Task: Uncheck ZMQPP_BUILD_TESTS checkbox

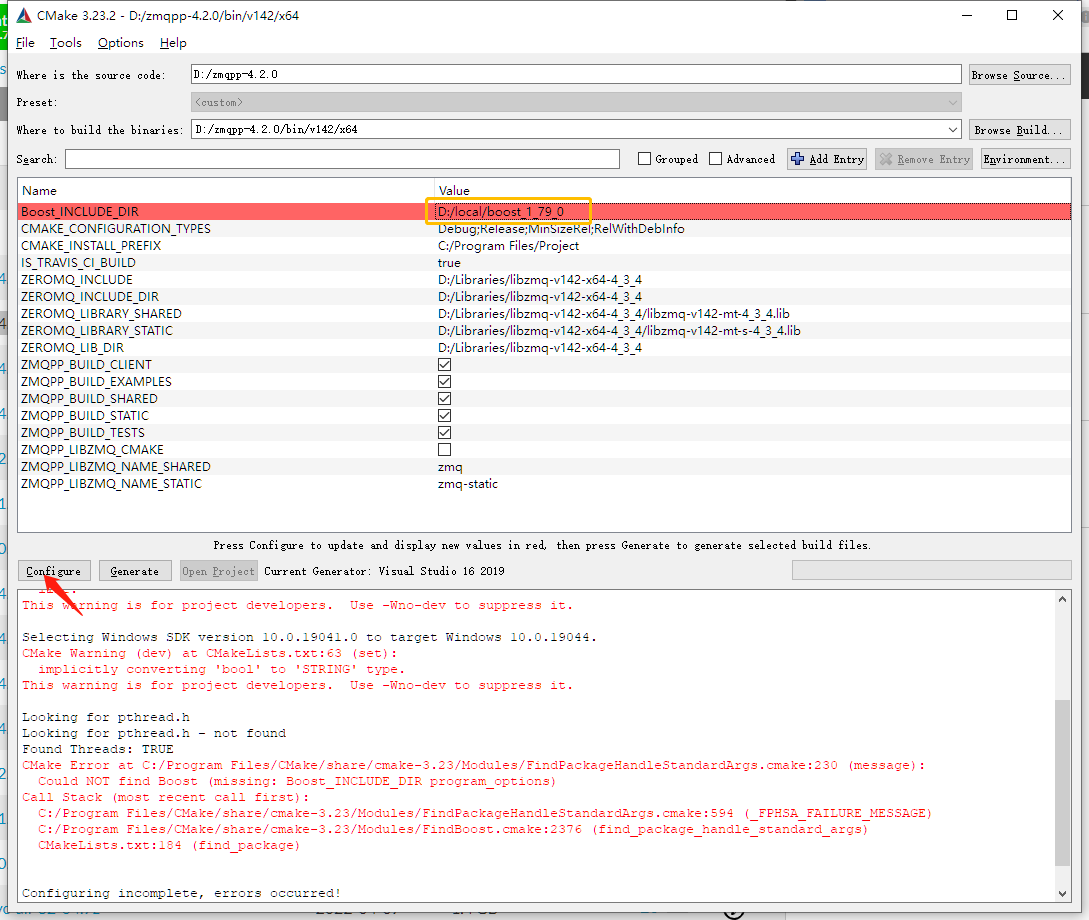Action: coord(444,433)
